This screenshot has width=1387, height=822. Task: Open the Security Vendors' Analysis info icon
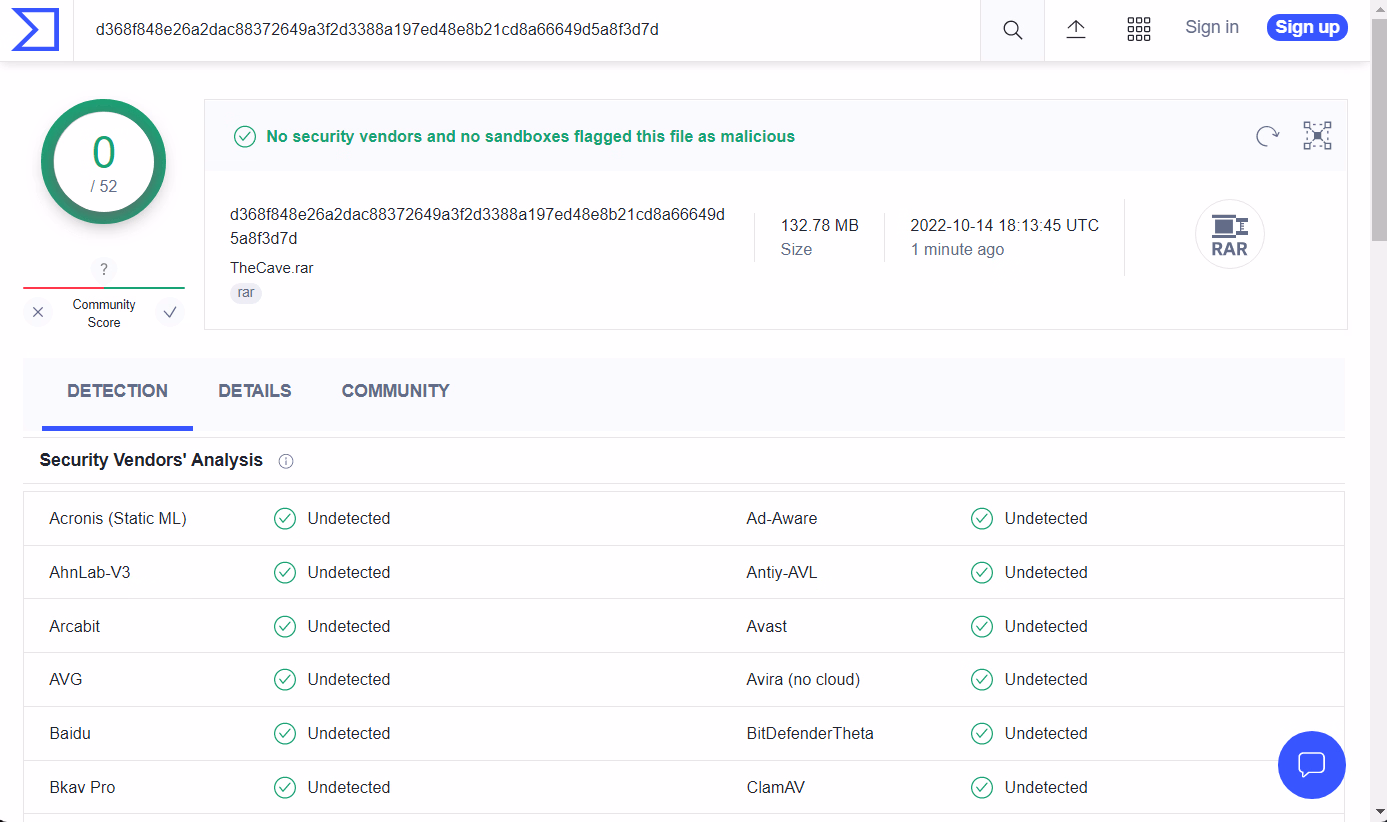pos(286,461)
